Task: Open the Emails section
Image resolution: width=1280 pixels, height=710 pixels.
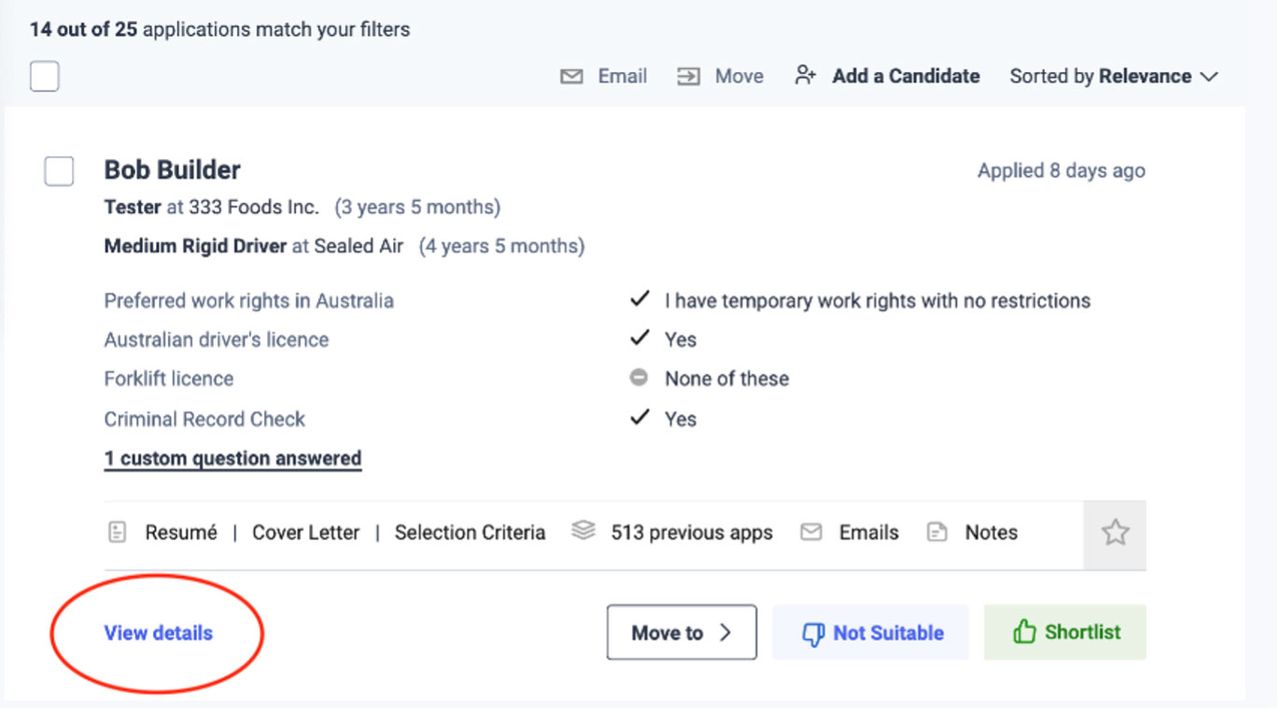Action: coord(868,533)
